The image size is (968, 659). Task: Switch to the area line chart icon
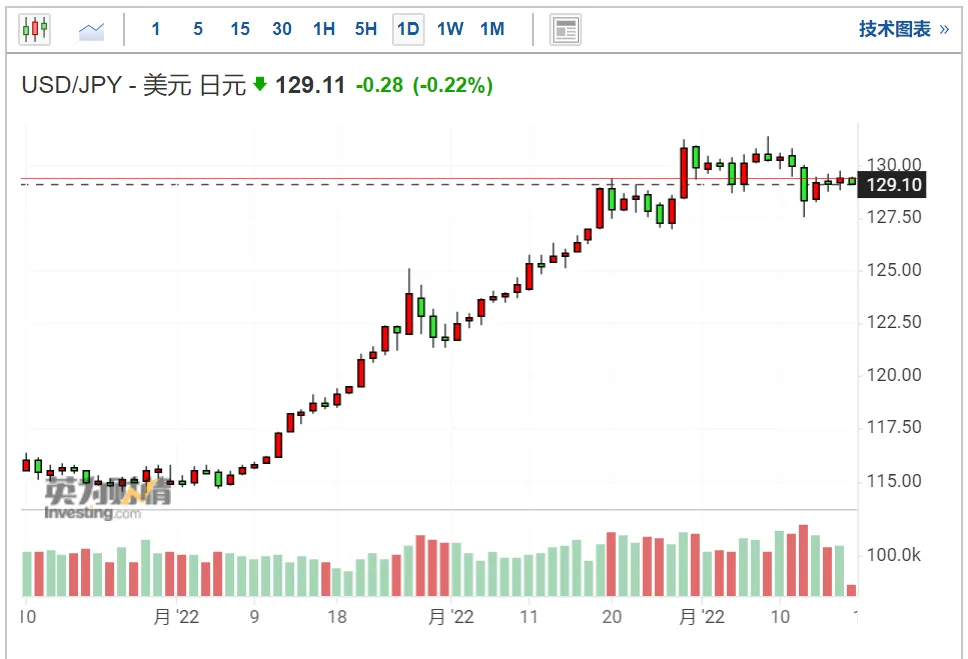pyautogui.click(x=91, y=30)
